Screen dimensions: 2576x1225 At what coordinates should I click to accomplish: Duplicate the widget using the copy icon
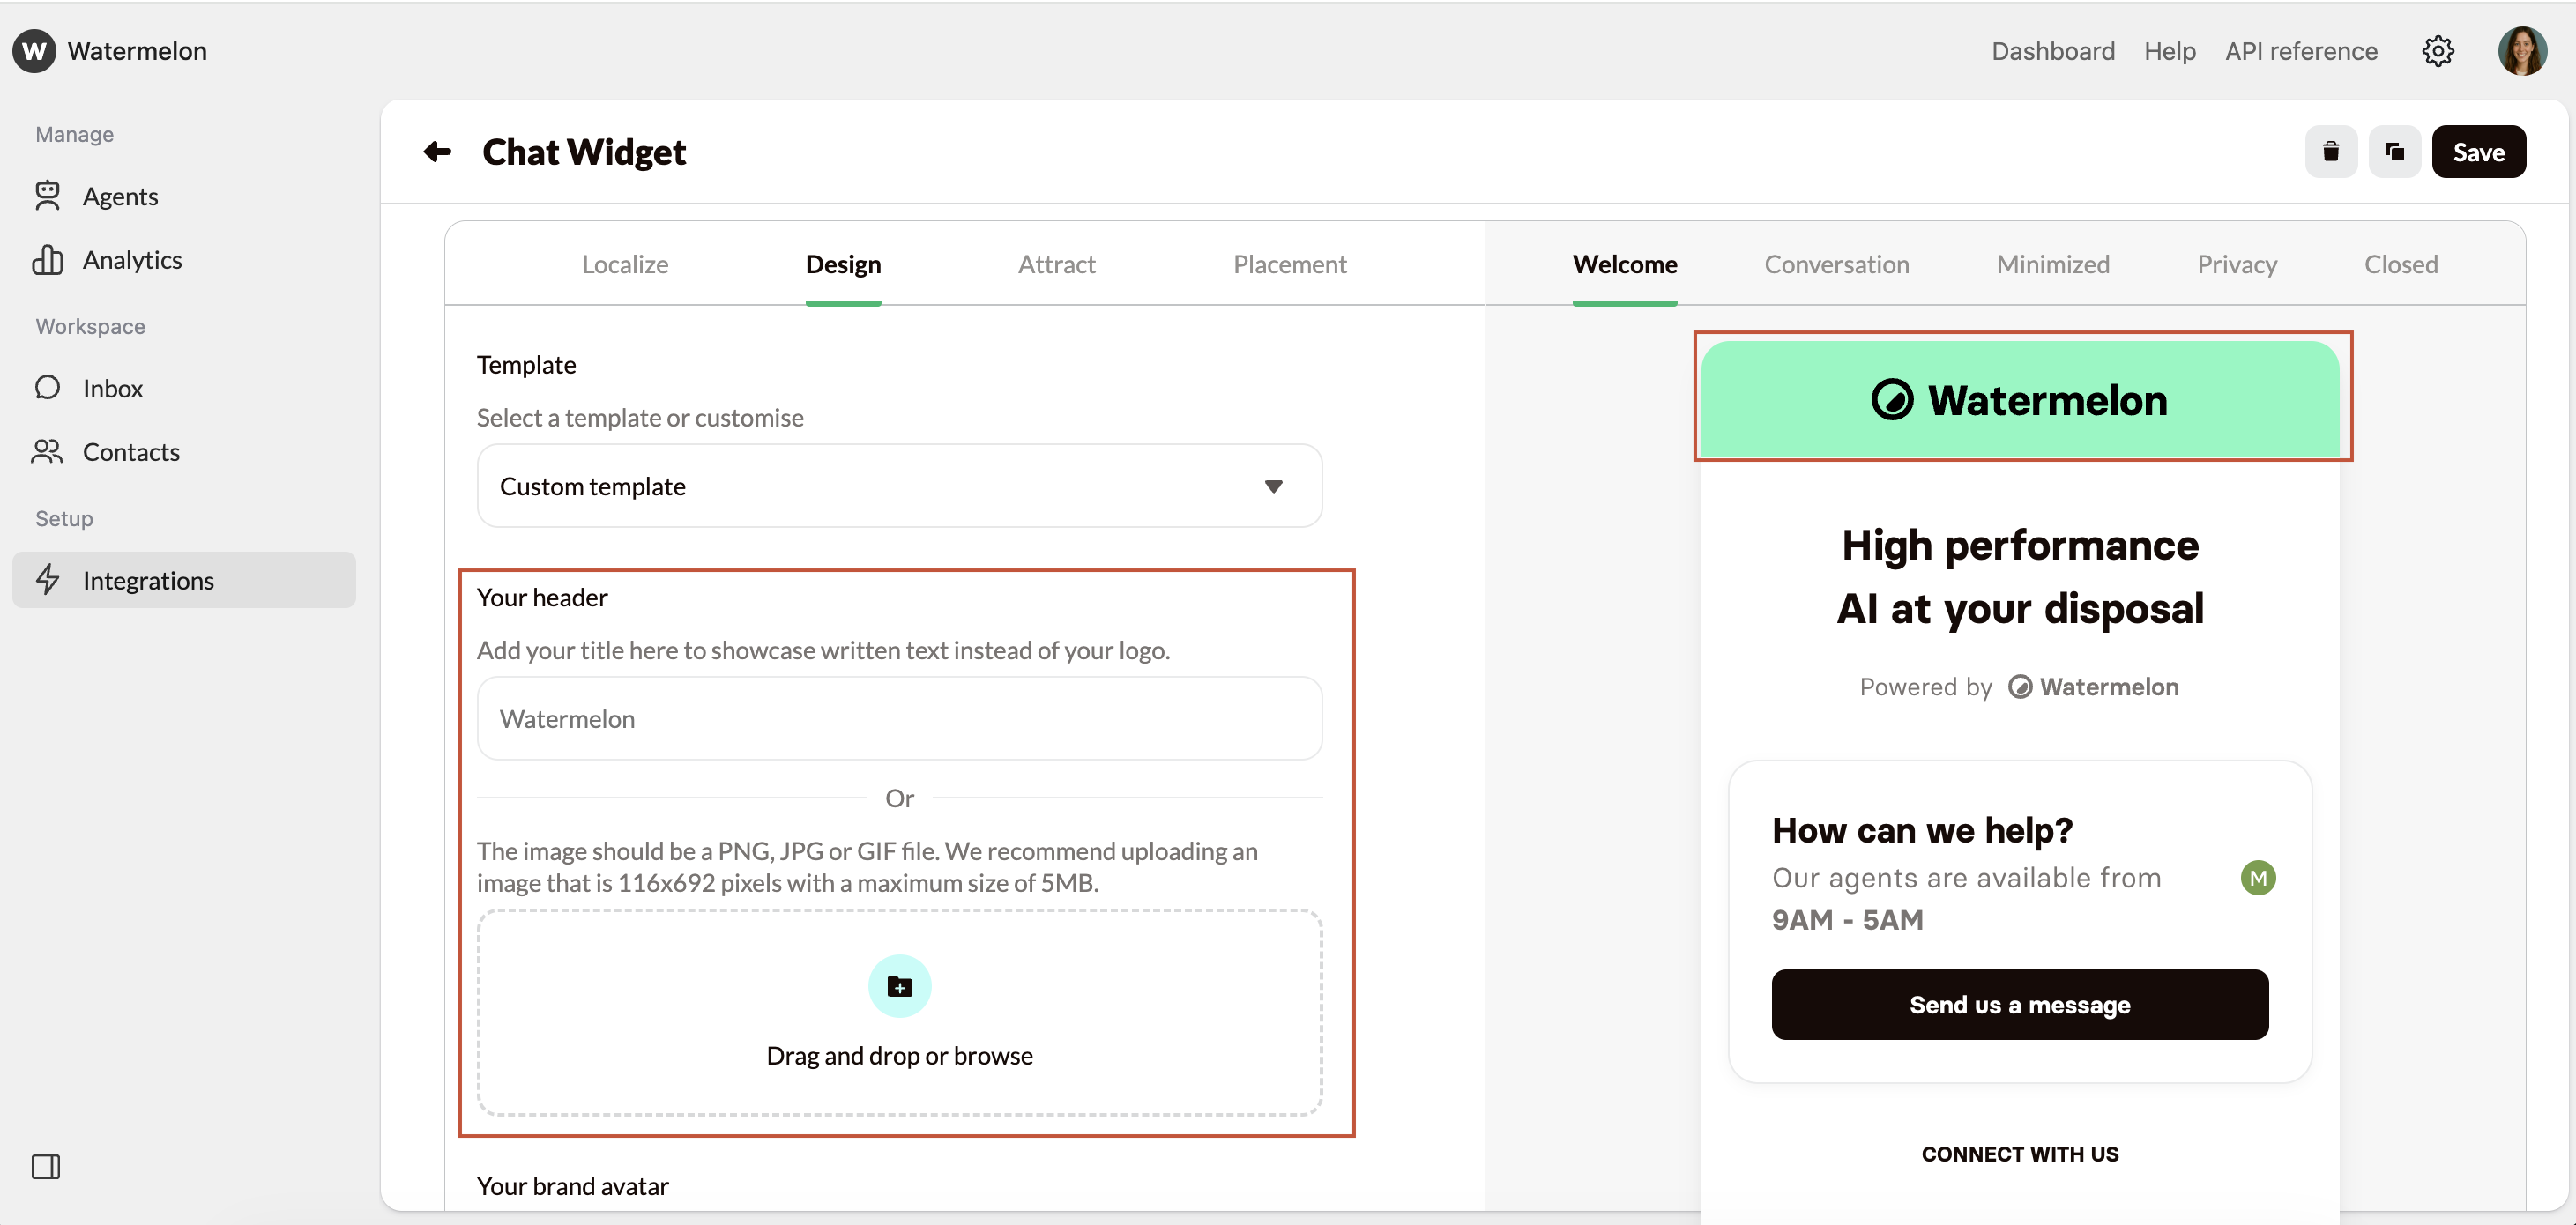(x=2394, y=152)
